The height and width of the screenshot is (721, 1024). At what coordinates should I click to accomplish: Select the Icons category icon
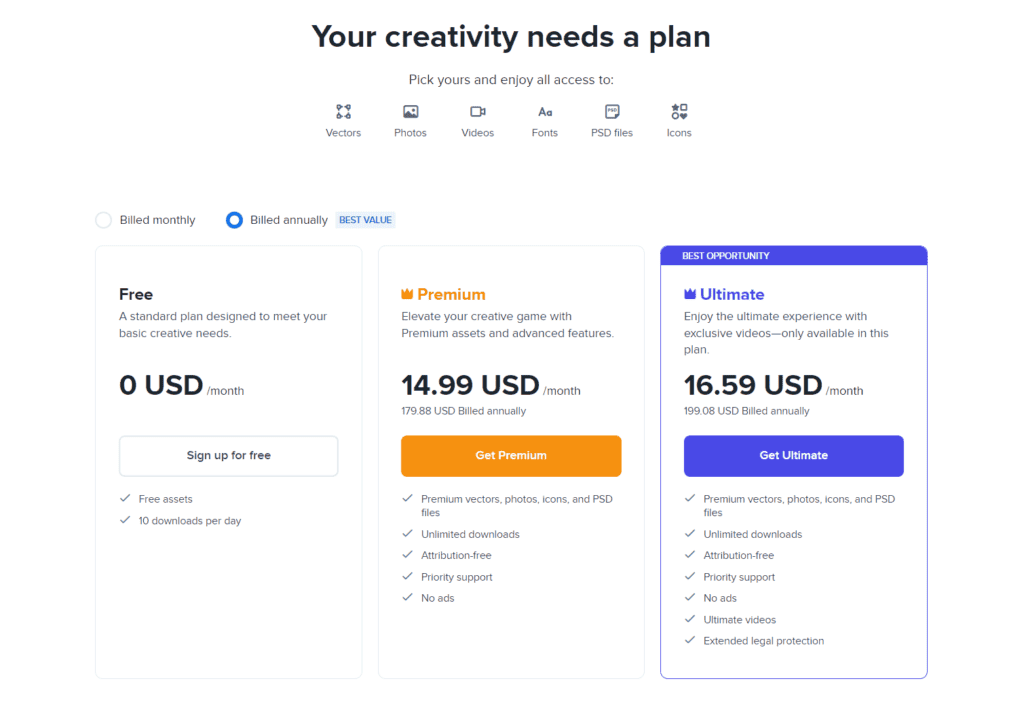point(679,111)
